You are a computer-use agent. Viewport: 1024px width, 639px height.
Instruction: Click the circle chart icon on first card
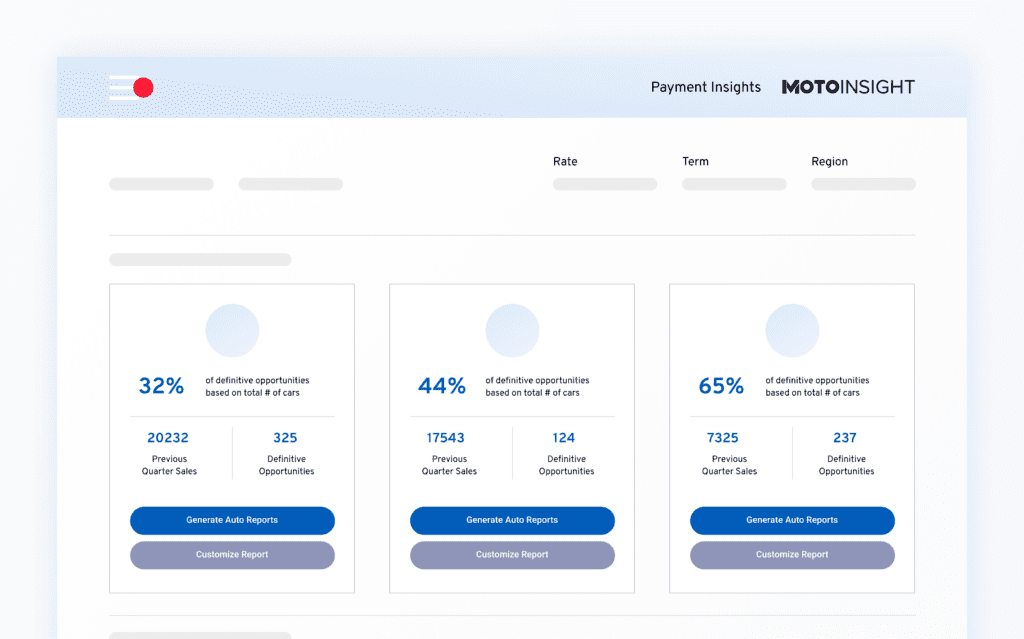[x=232, y=330]
